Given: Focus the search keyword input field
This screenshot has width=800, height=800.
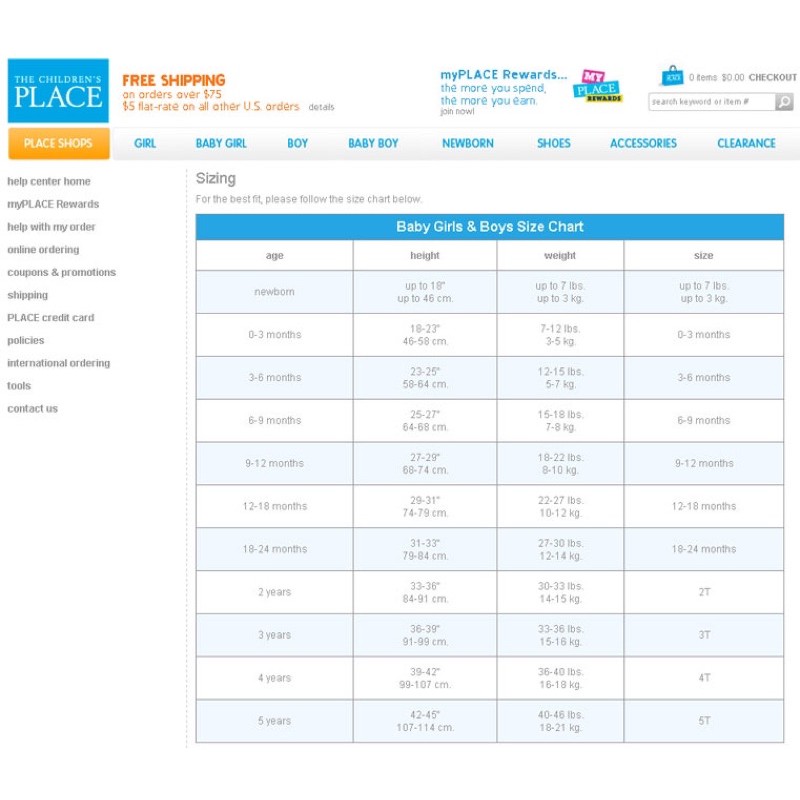Looking at the screenshot, I should [712, 102].
